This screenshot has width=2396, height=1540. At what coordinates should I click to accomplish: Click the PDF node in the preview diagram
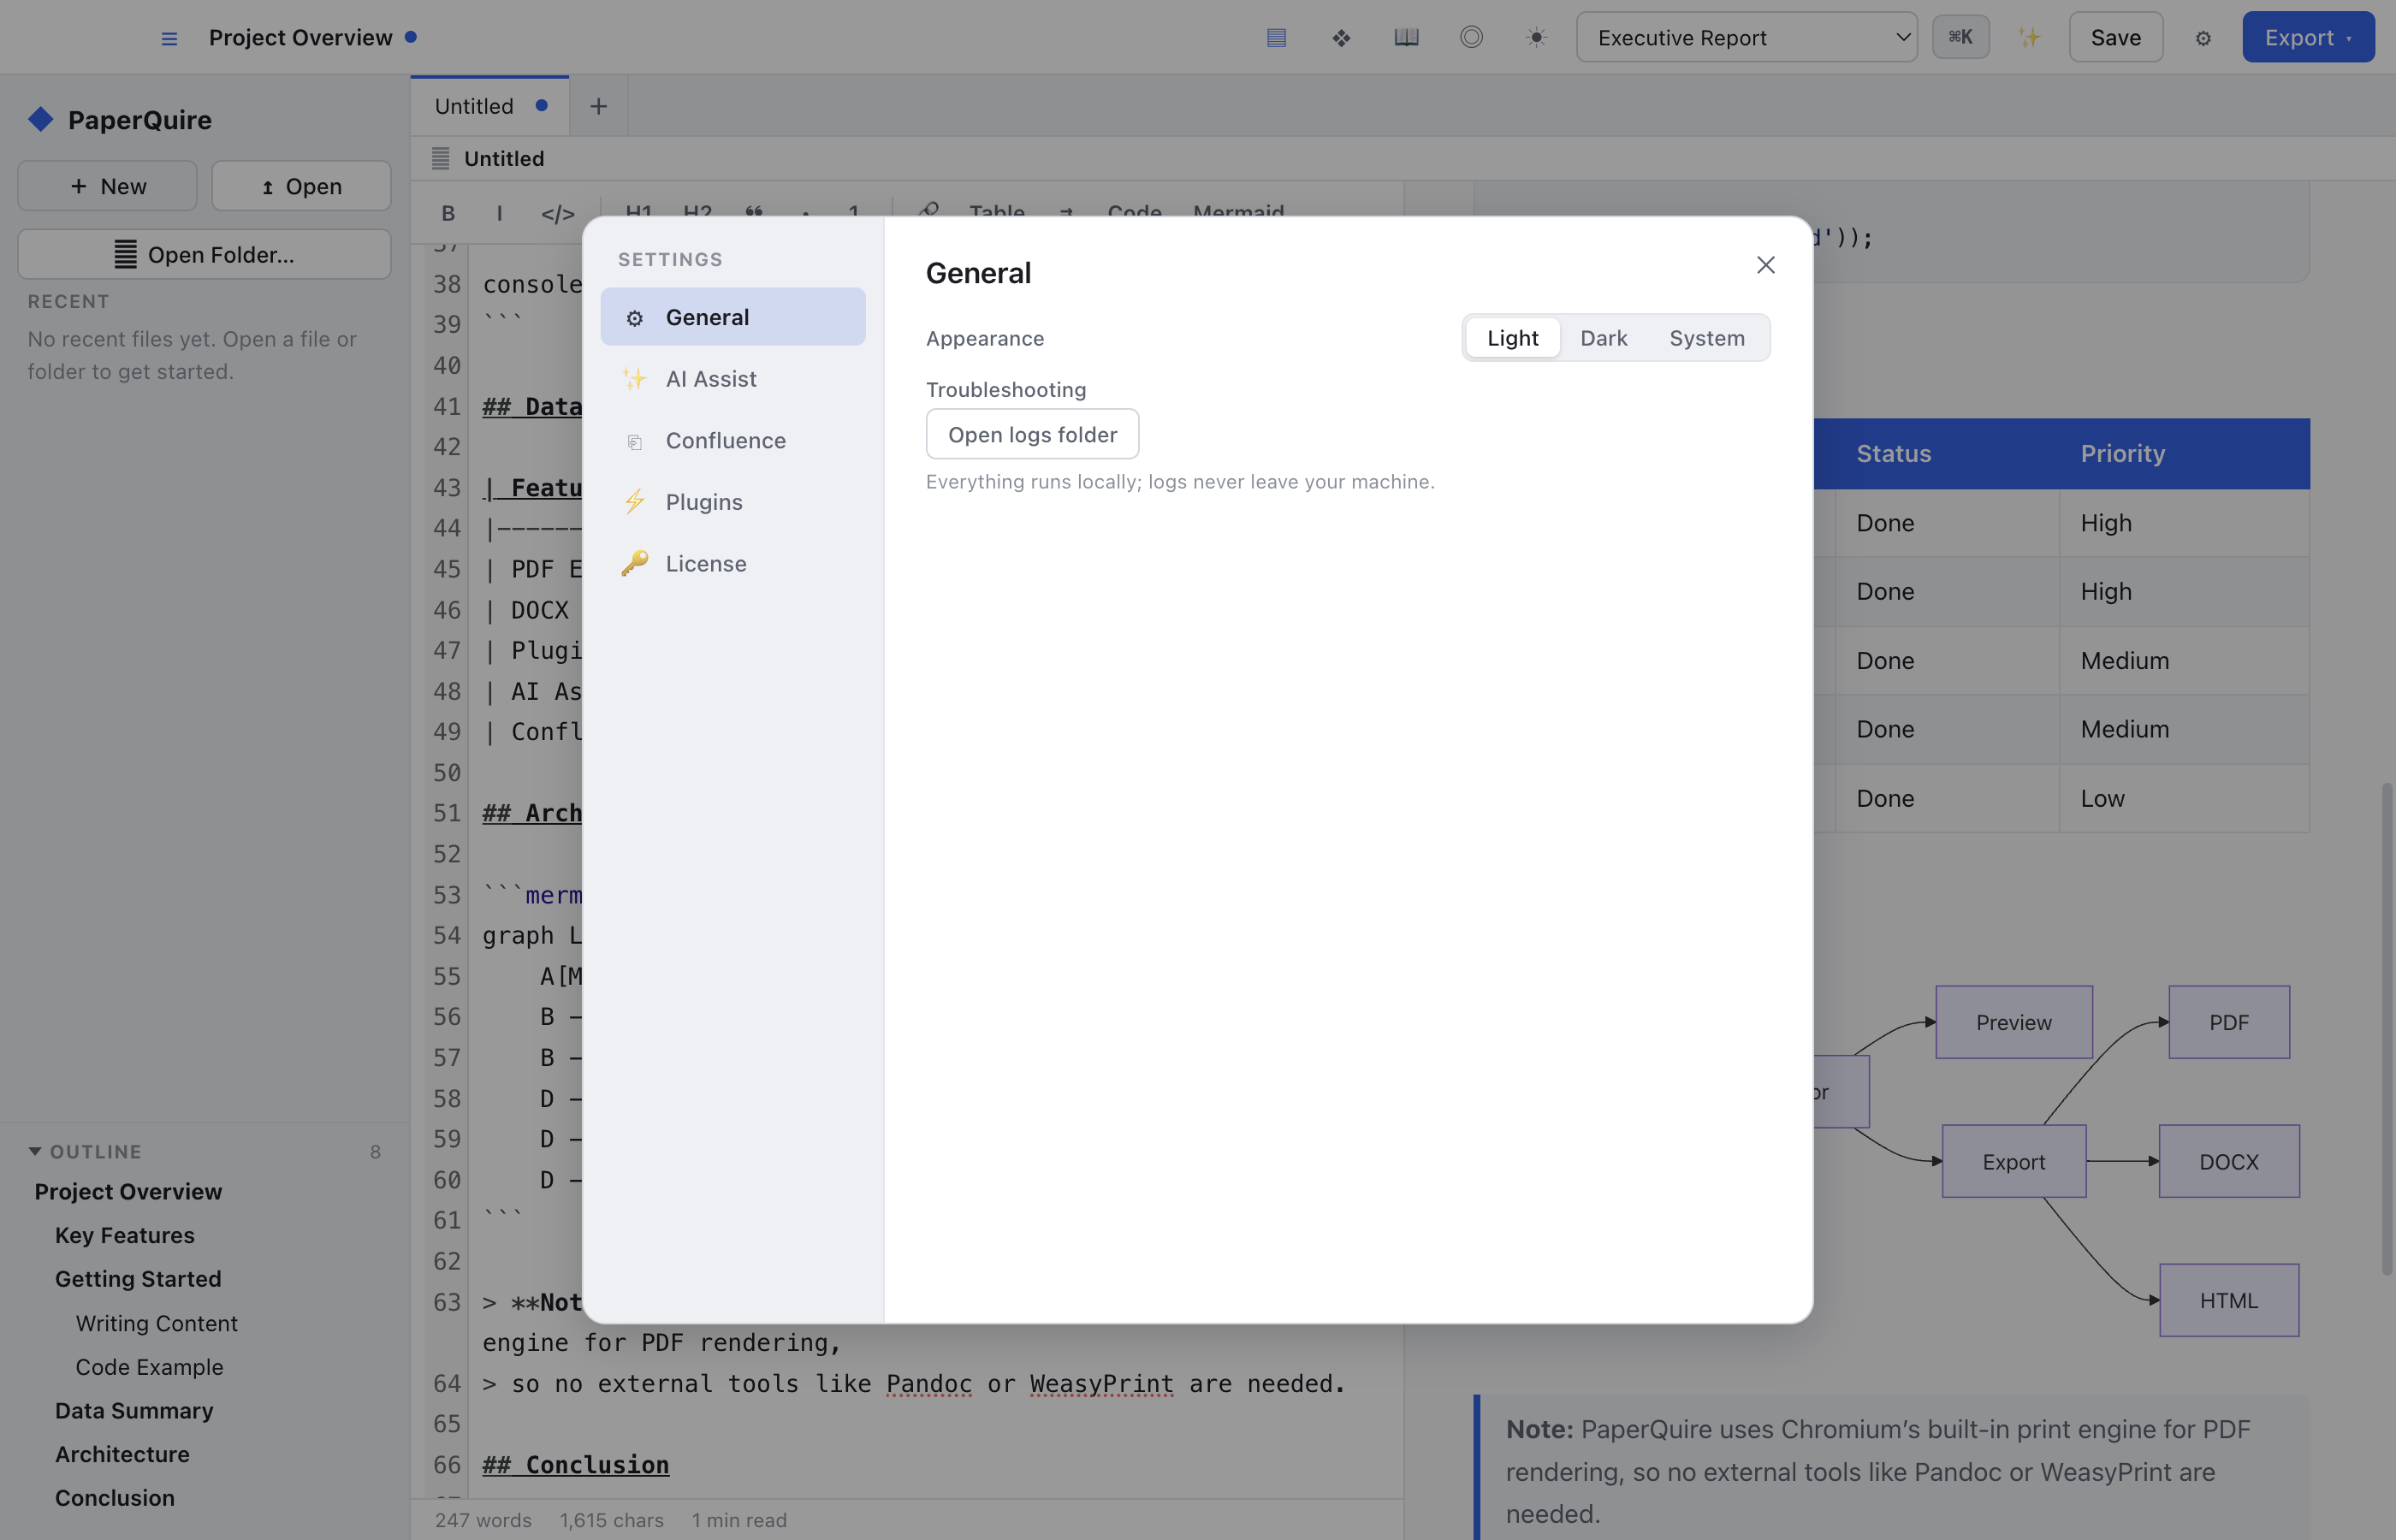(2228, 1022)
